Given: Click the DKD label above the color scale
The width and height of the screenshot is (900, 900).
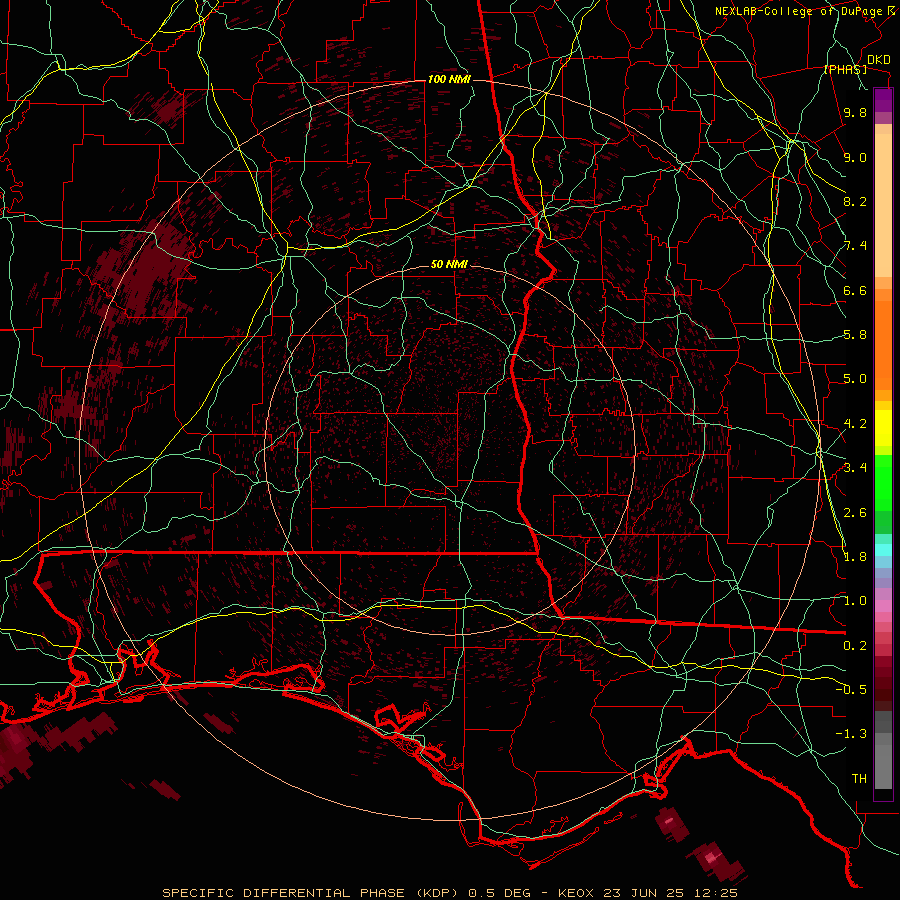Looking at the screenshot, I should click(878, 60).
